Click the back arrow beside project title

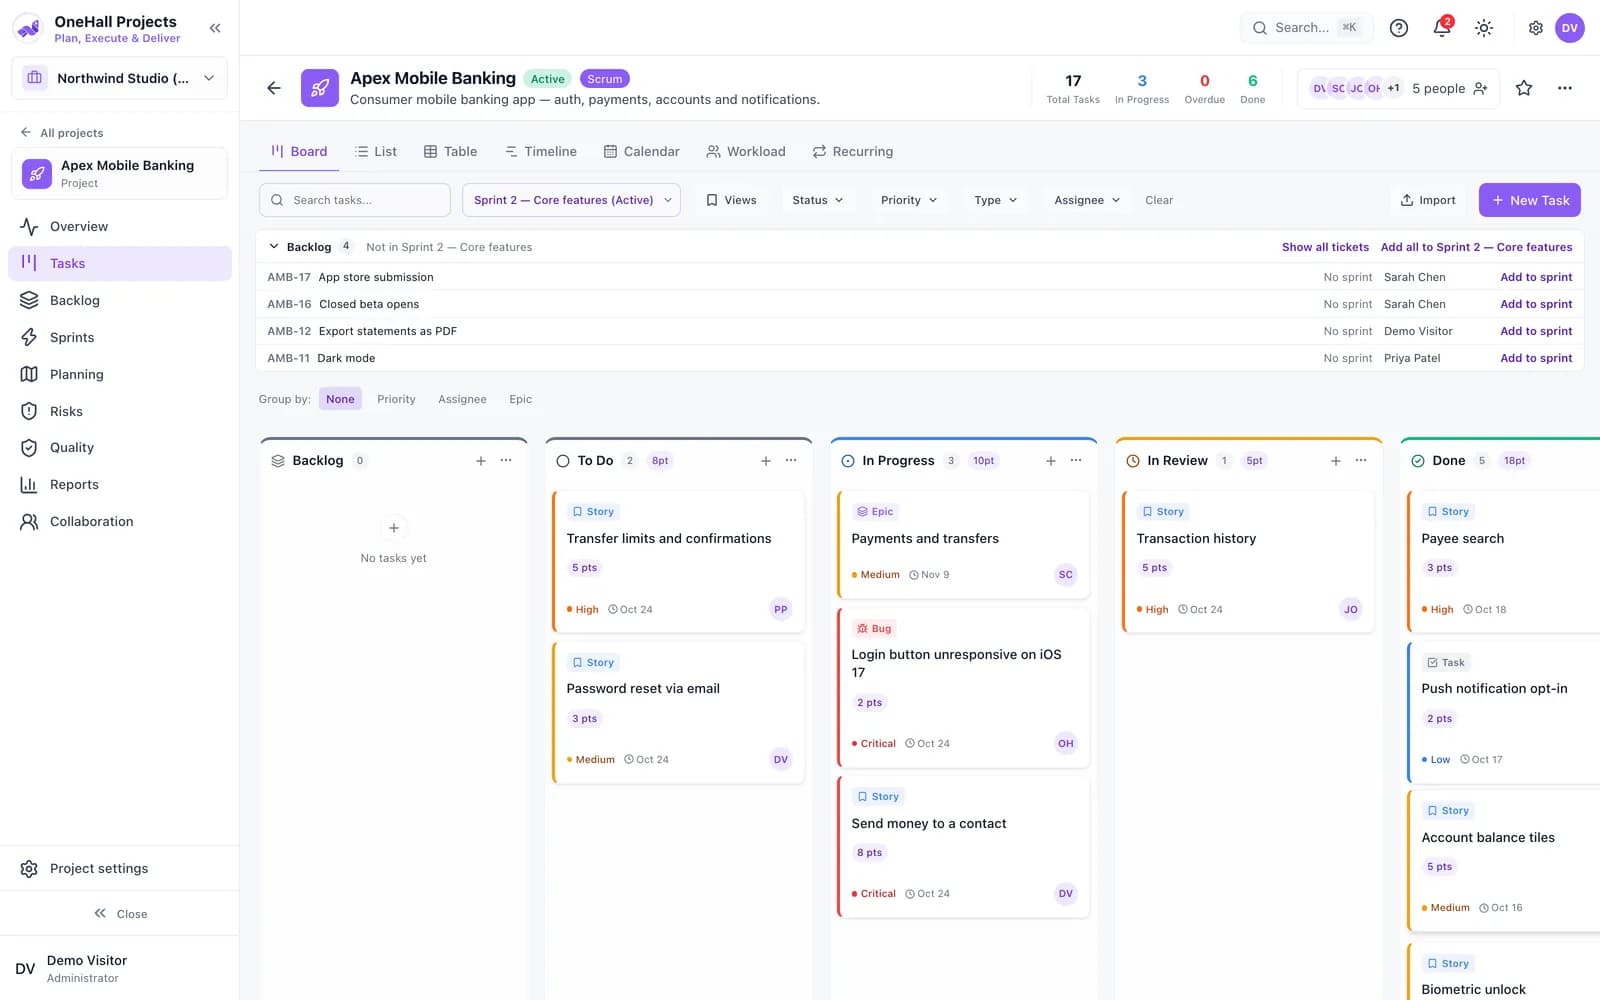(x=274, y=88)
